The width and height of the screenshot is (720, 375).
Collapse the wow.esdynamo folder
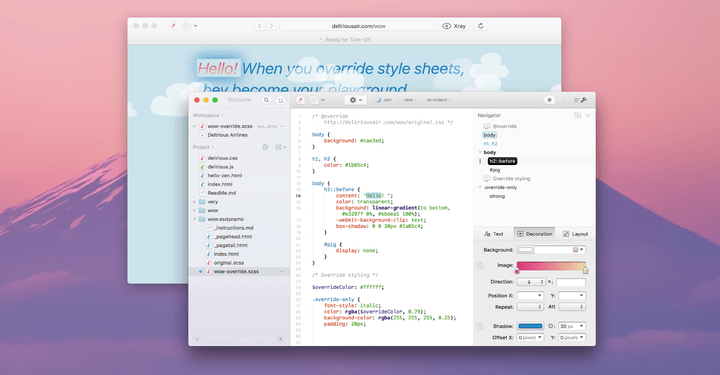coord(195,219)
